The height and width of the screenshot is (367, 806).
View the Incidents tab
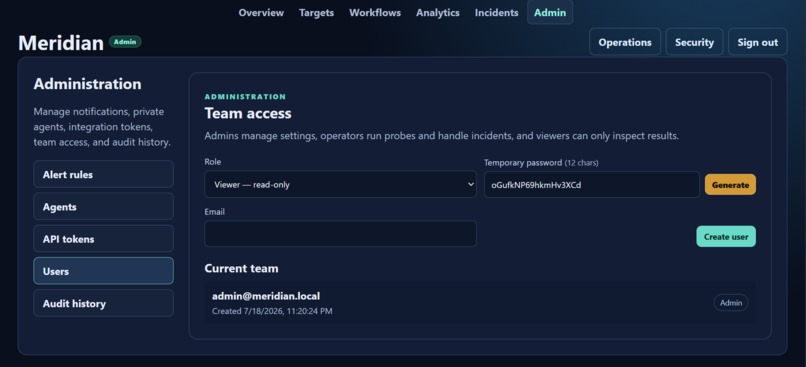(496, 13)
